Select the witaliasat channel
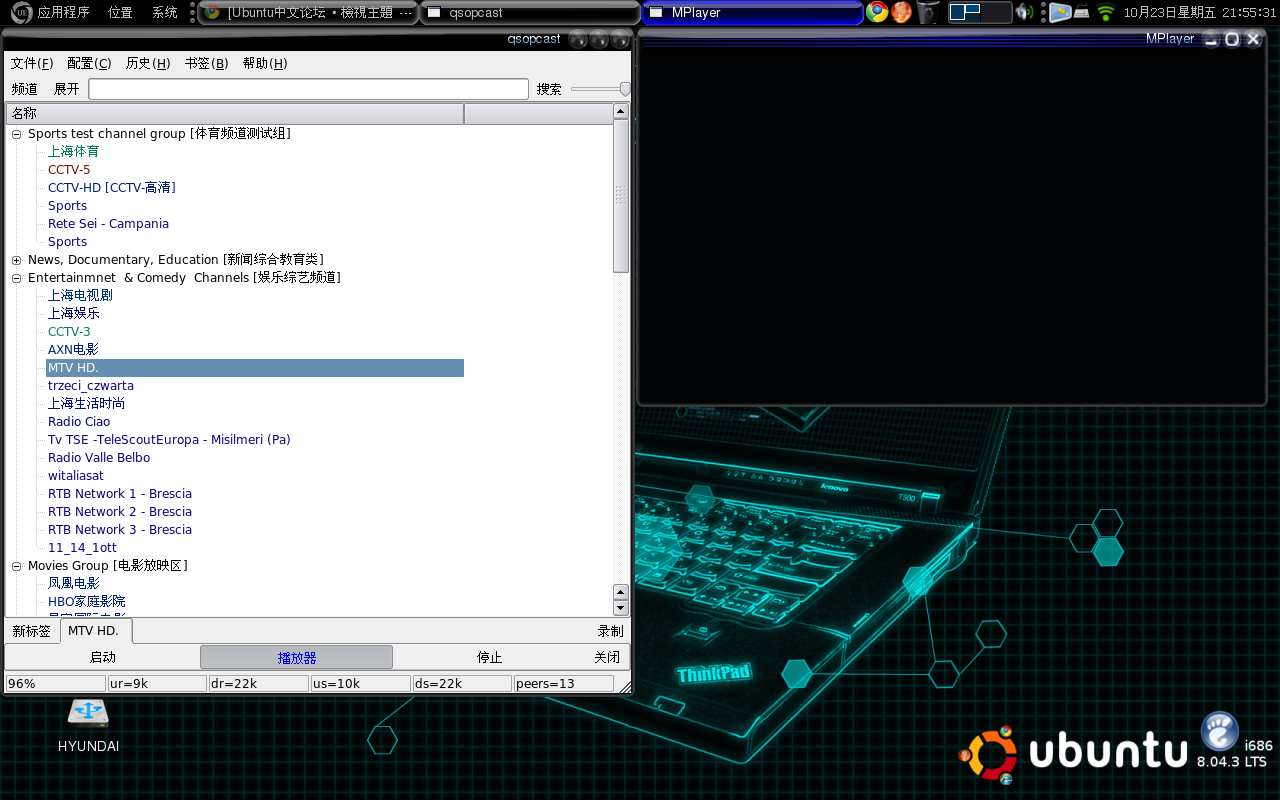The height and width of the screenshot is (800, 1280). (76, 476)
